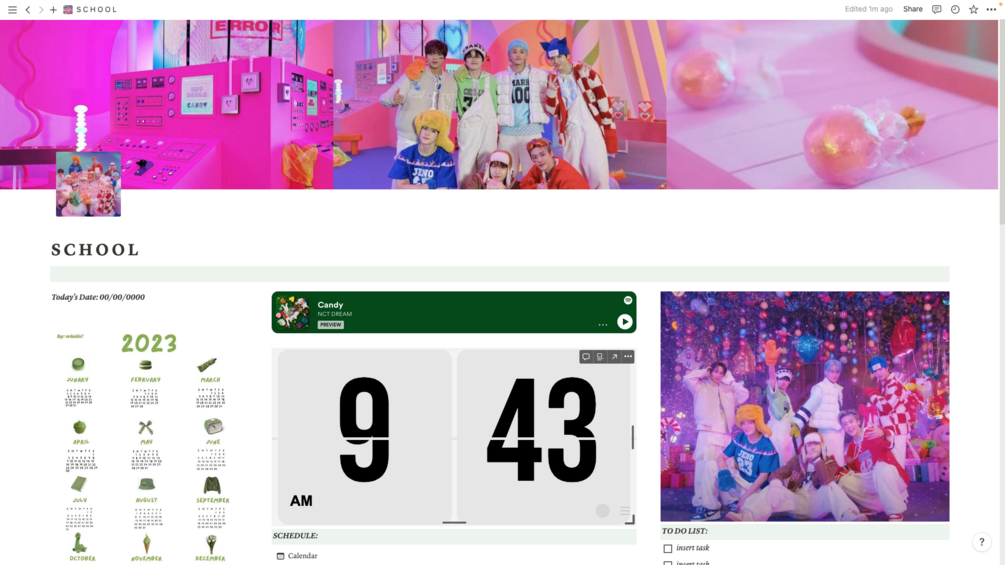Open page comments from top bar
Viewport: 1005px width, 565px height.
[x=936, y=9]
